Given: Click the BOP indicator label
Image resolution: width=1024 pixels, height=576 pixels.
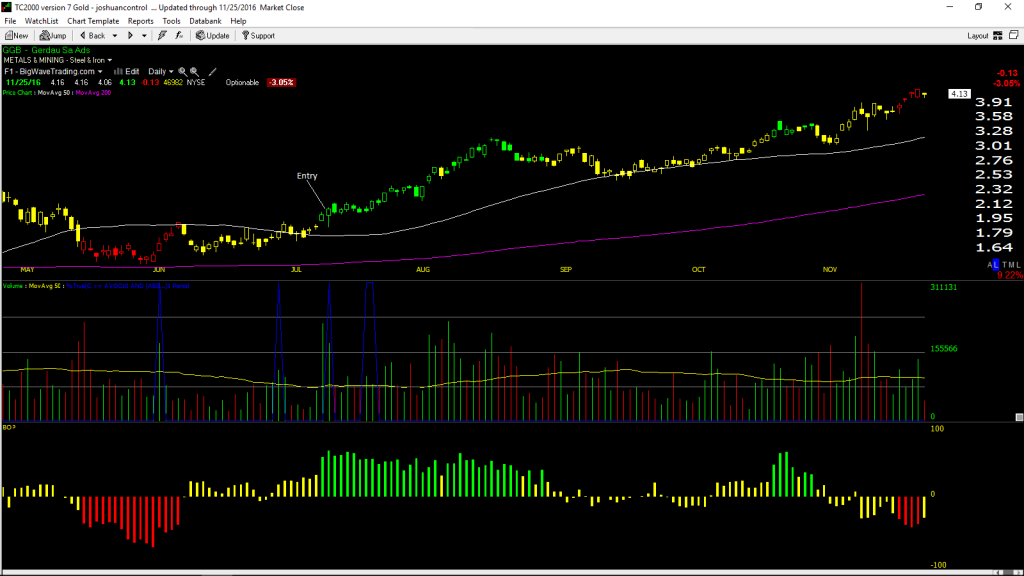Looking at the screenshot, I should 9,427.
